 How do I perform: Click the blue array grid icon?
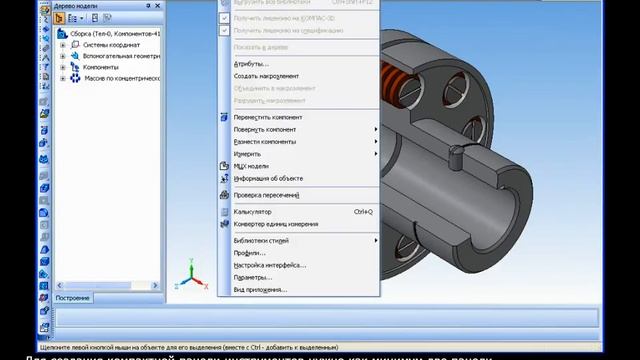44,286
